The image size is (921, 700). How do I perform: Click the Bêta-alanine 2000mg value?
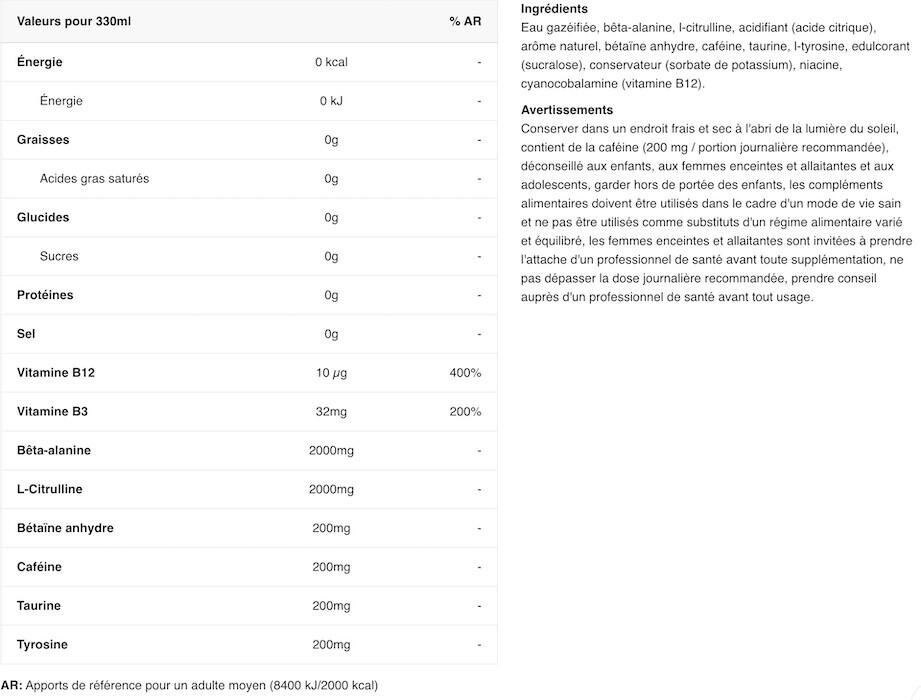coord(331,450)
